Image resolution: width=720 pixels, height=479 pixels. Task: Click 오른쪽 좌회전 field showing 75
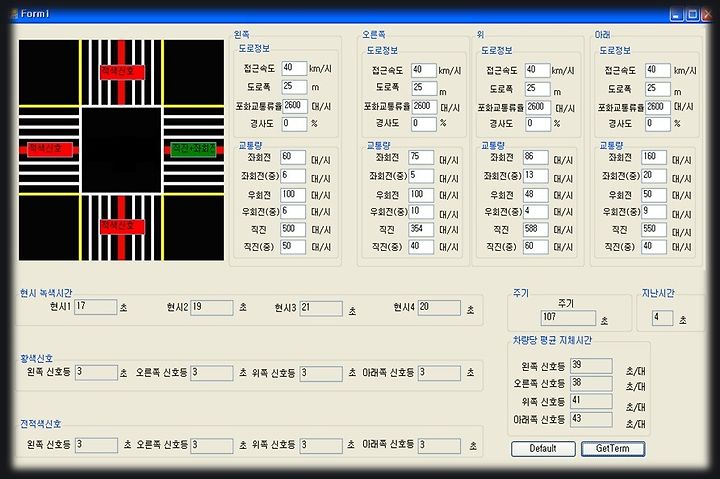pos(421,157)
